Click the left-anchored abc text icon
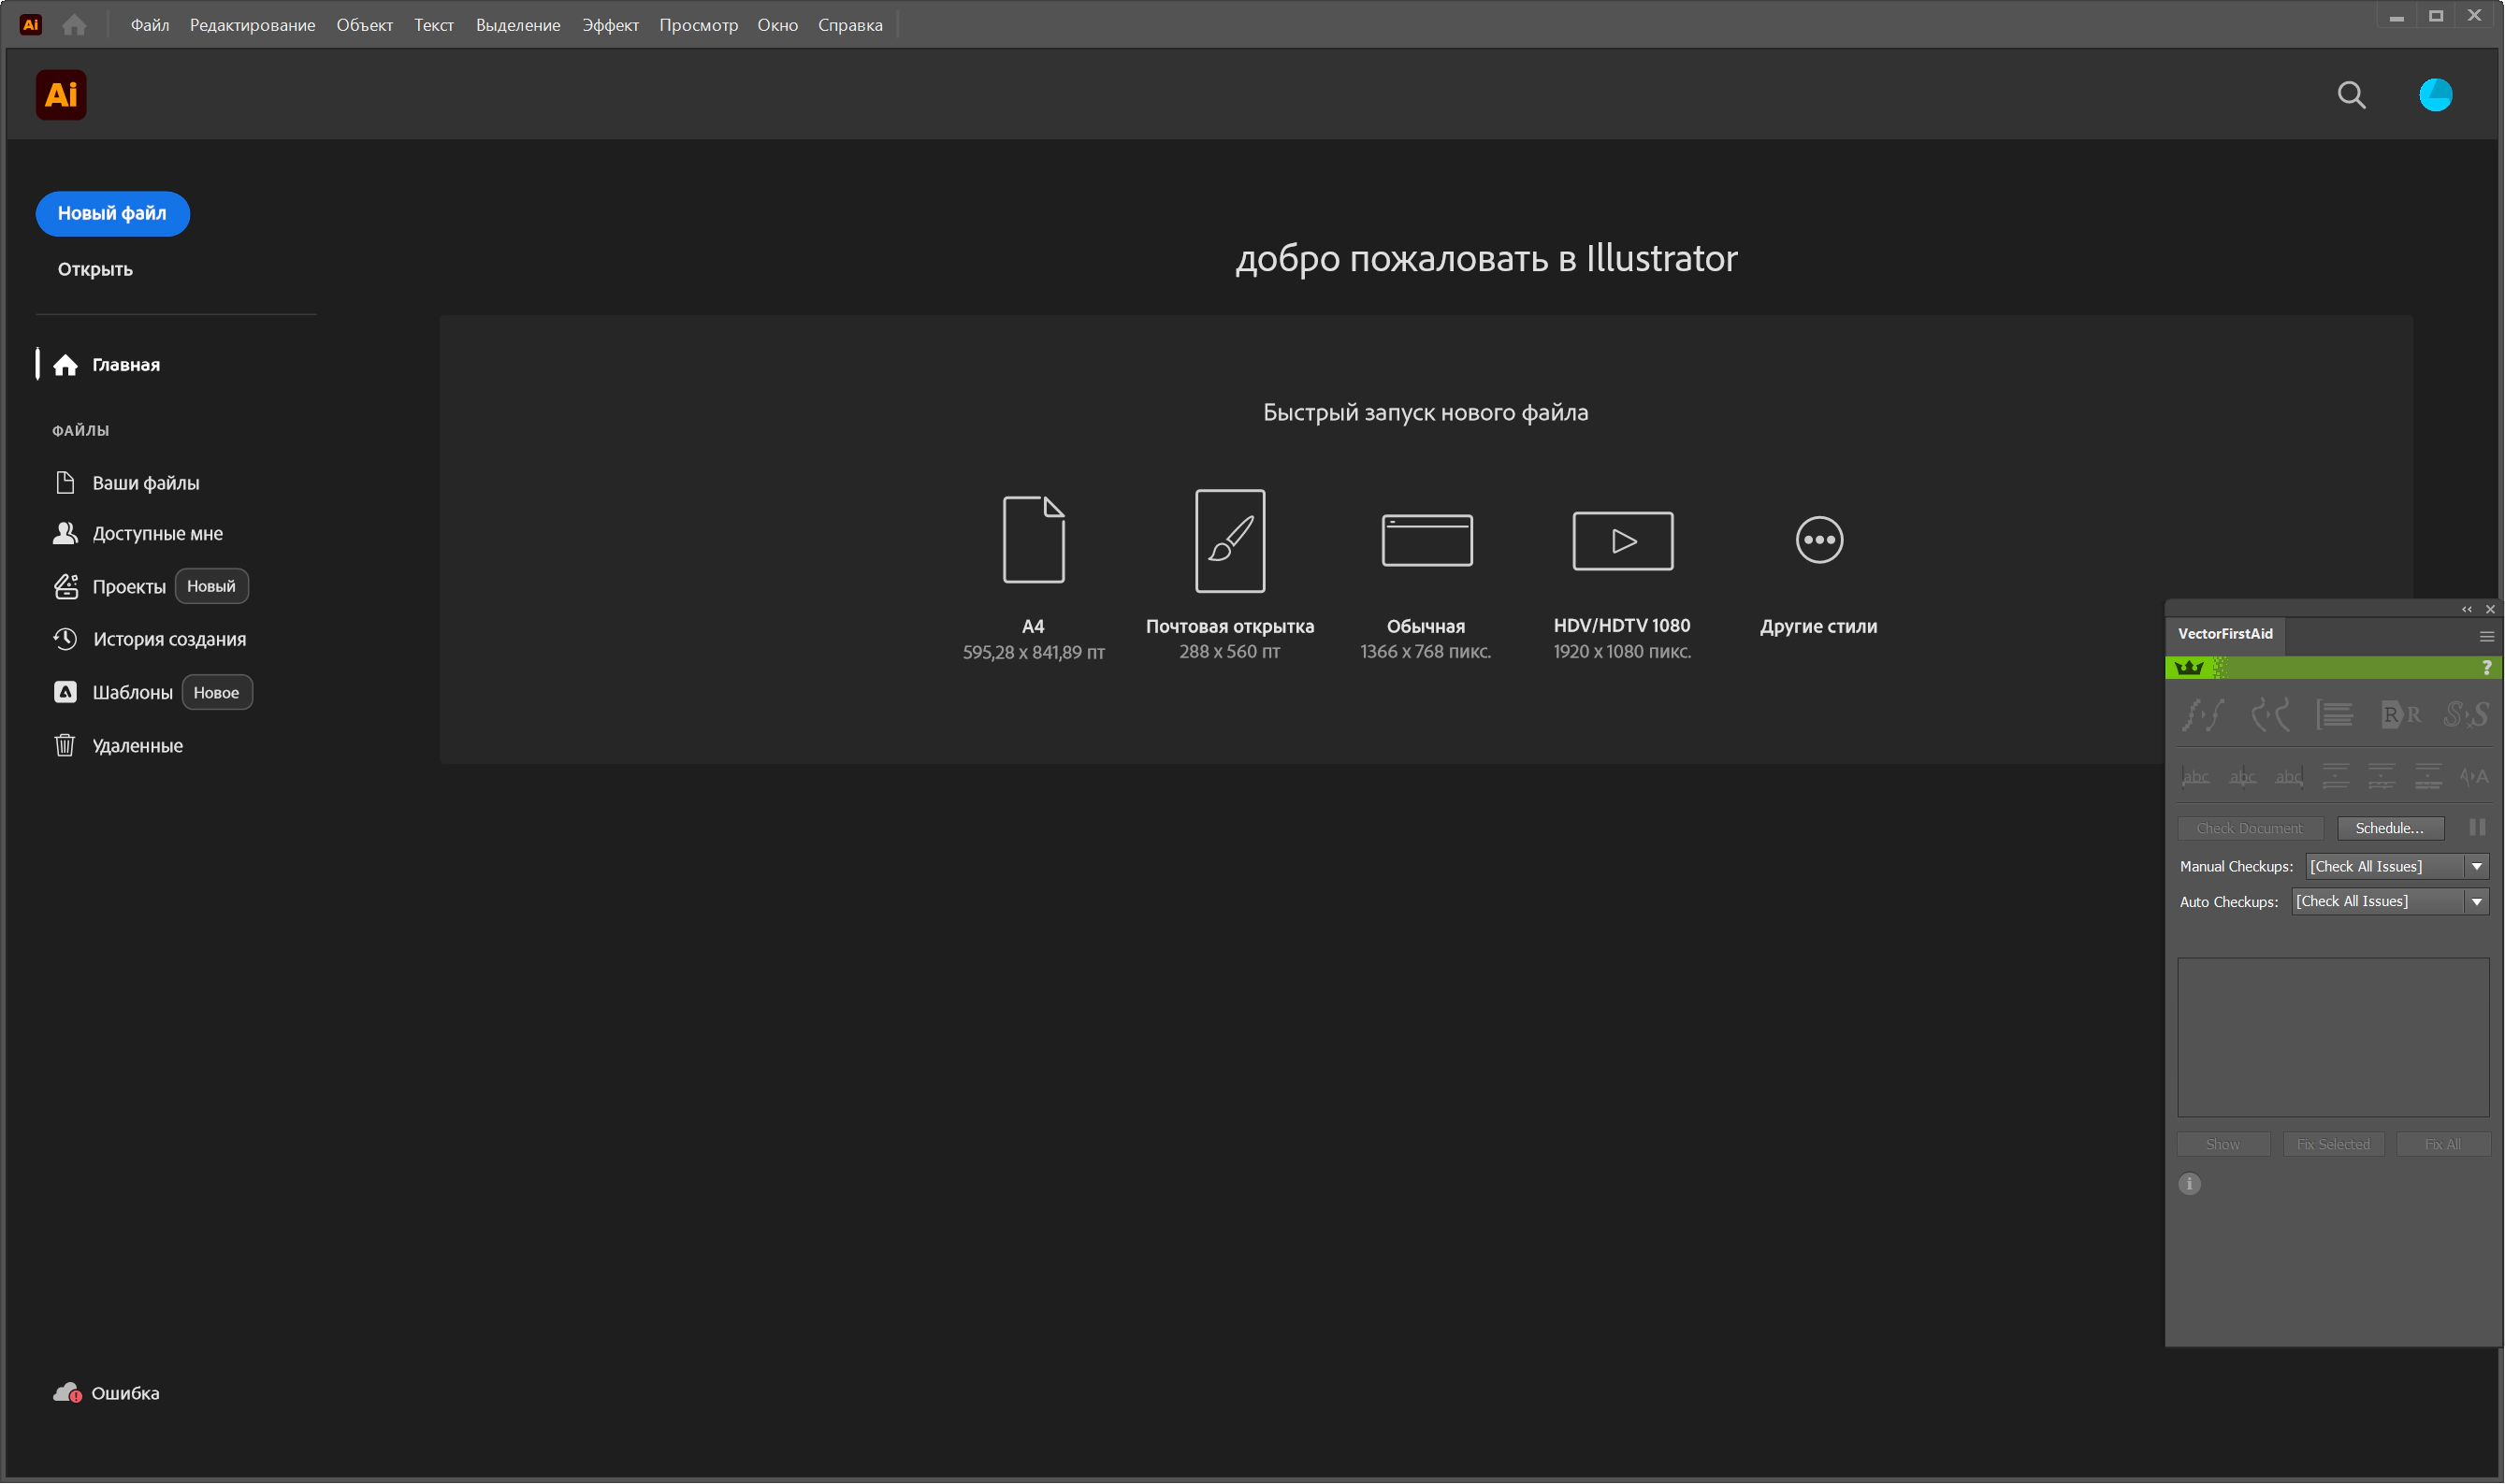The image size is (2505, 1484). click(2196, 777)
